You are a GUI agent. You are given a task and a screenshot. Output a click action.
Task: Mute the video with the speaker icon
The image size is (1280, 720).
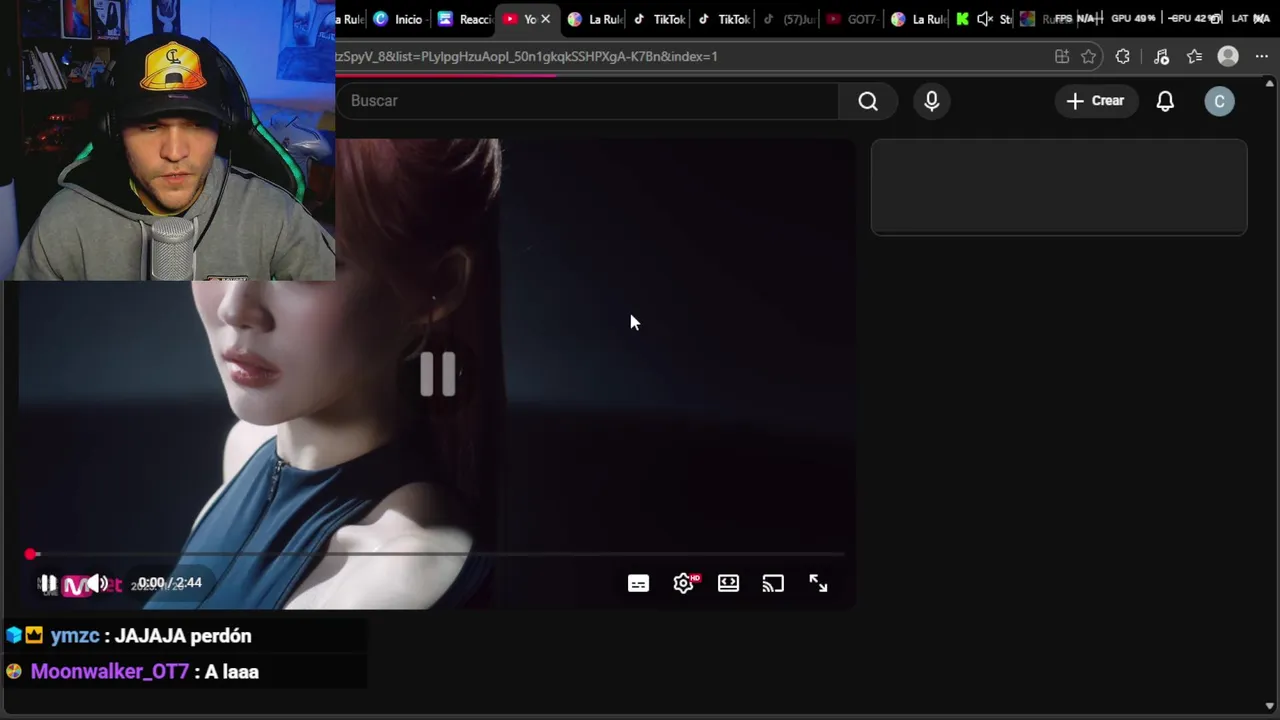click(x=97, y=583)
